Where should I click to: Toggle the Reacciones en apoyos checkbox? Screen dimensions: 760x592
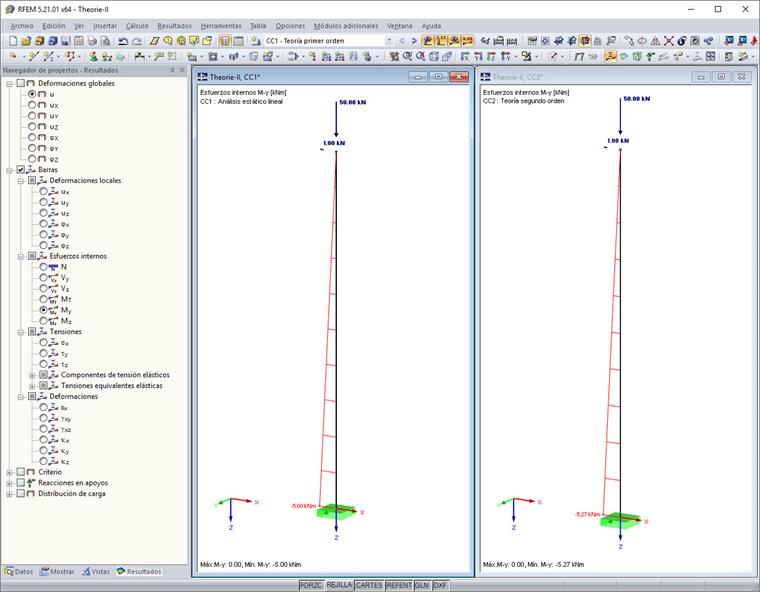coord(20,483)
